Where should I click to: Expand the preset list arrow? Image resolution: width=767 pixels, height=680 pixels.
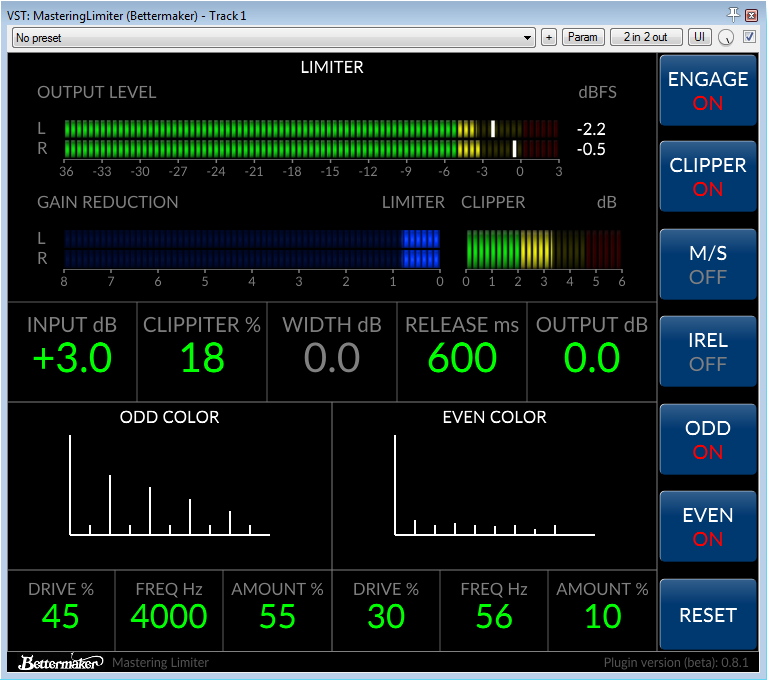pyautogui.click(x=527, y=38)
